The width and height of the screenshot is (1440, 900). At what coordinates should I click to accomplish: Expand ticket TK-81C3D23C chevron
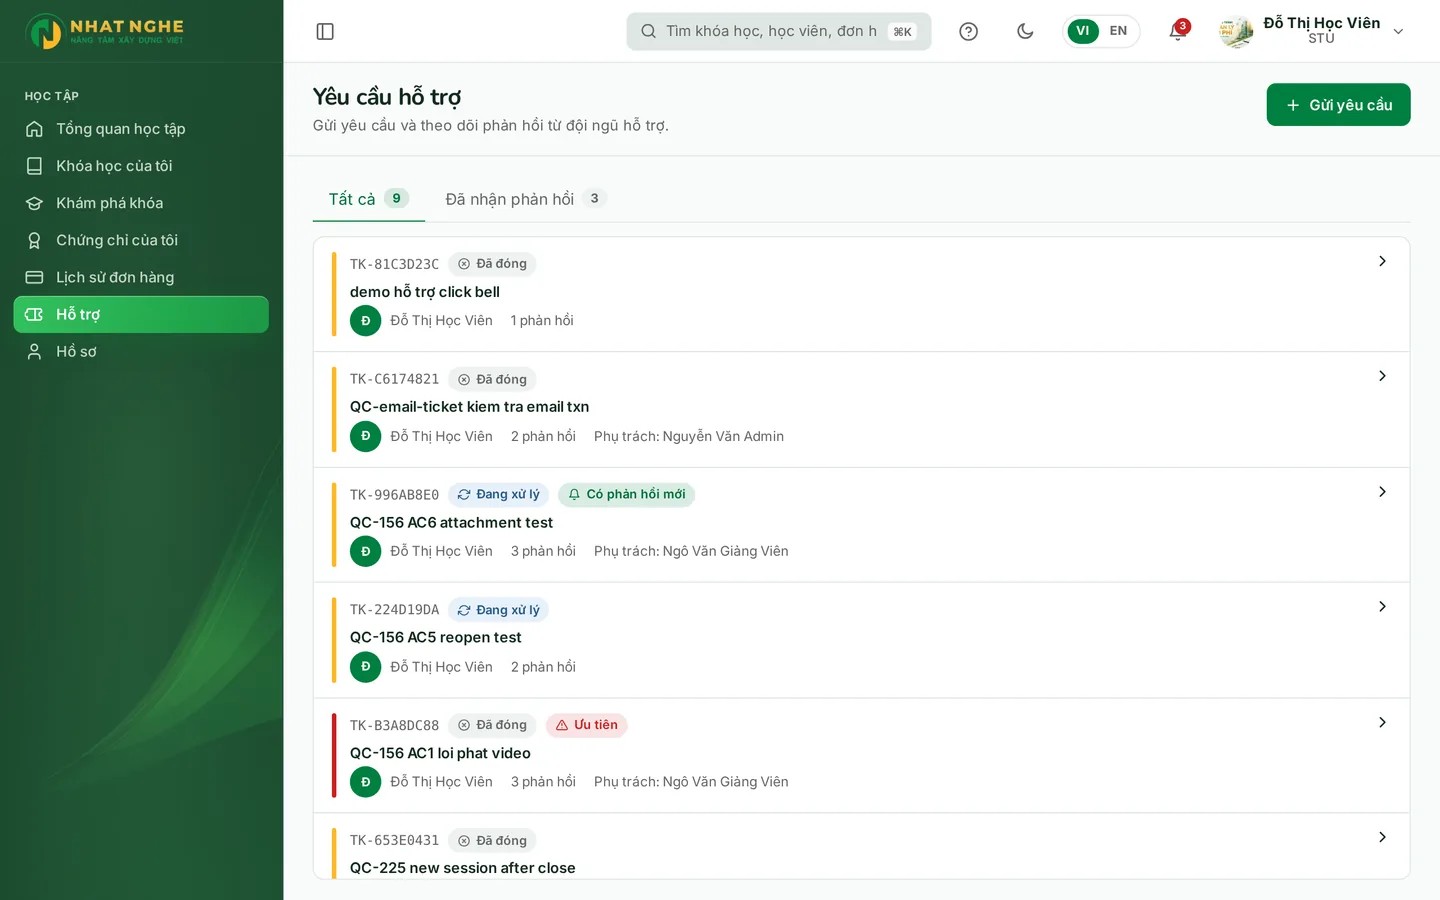[1382, 261]
